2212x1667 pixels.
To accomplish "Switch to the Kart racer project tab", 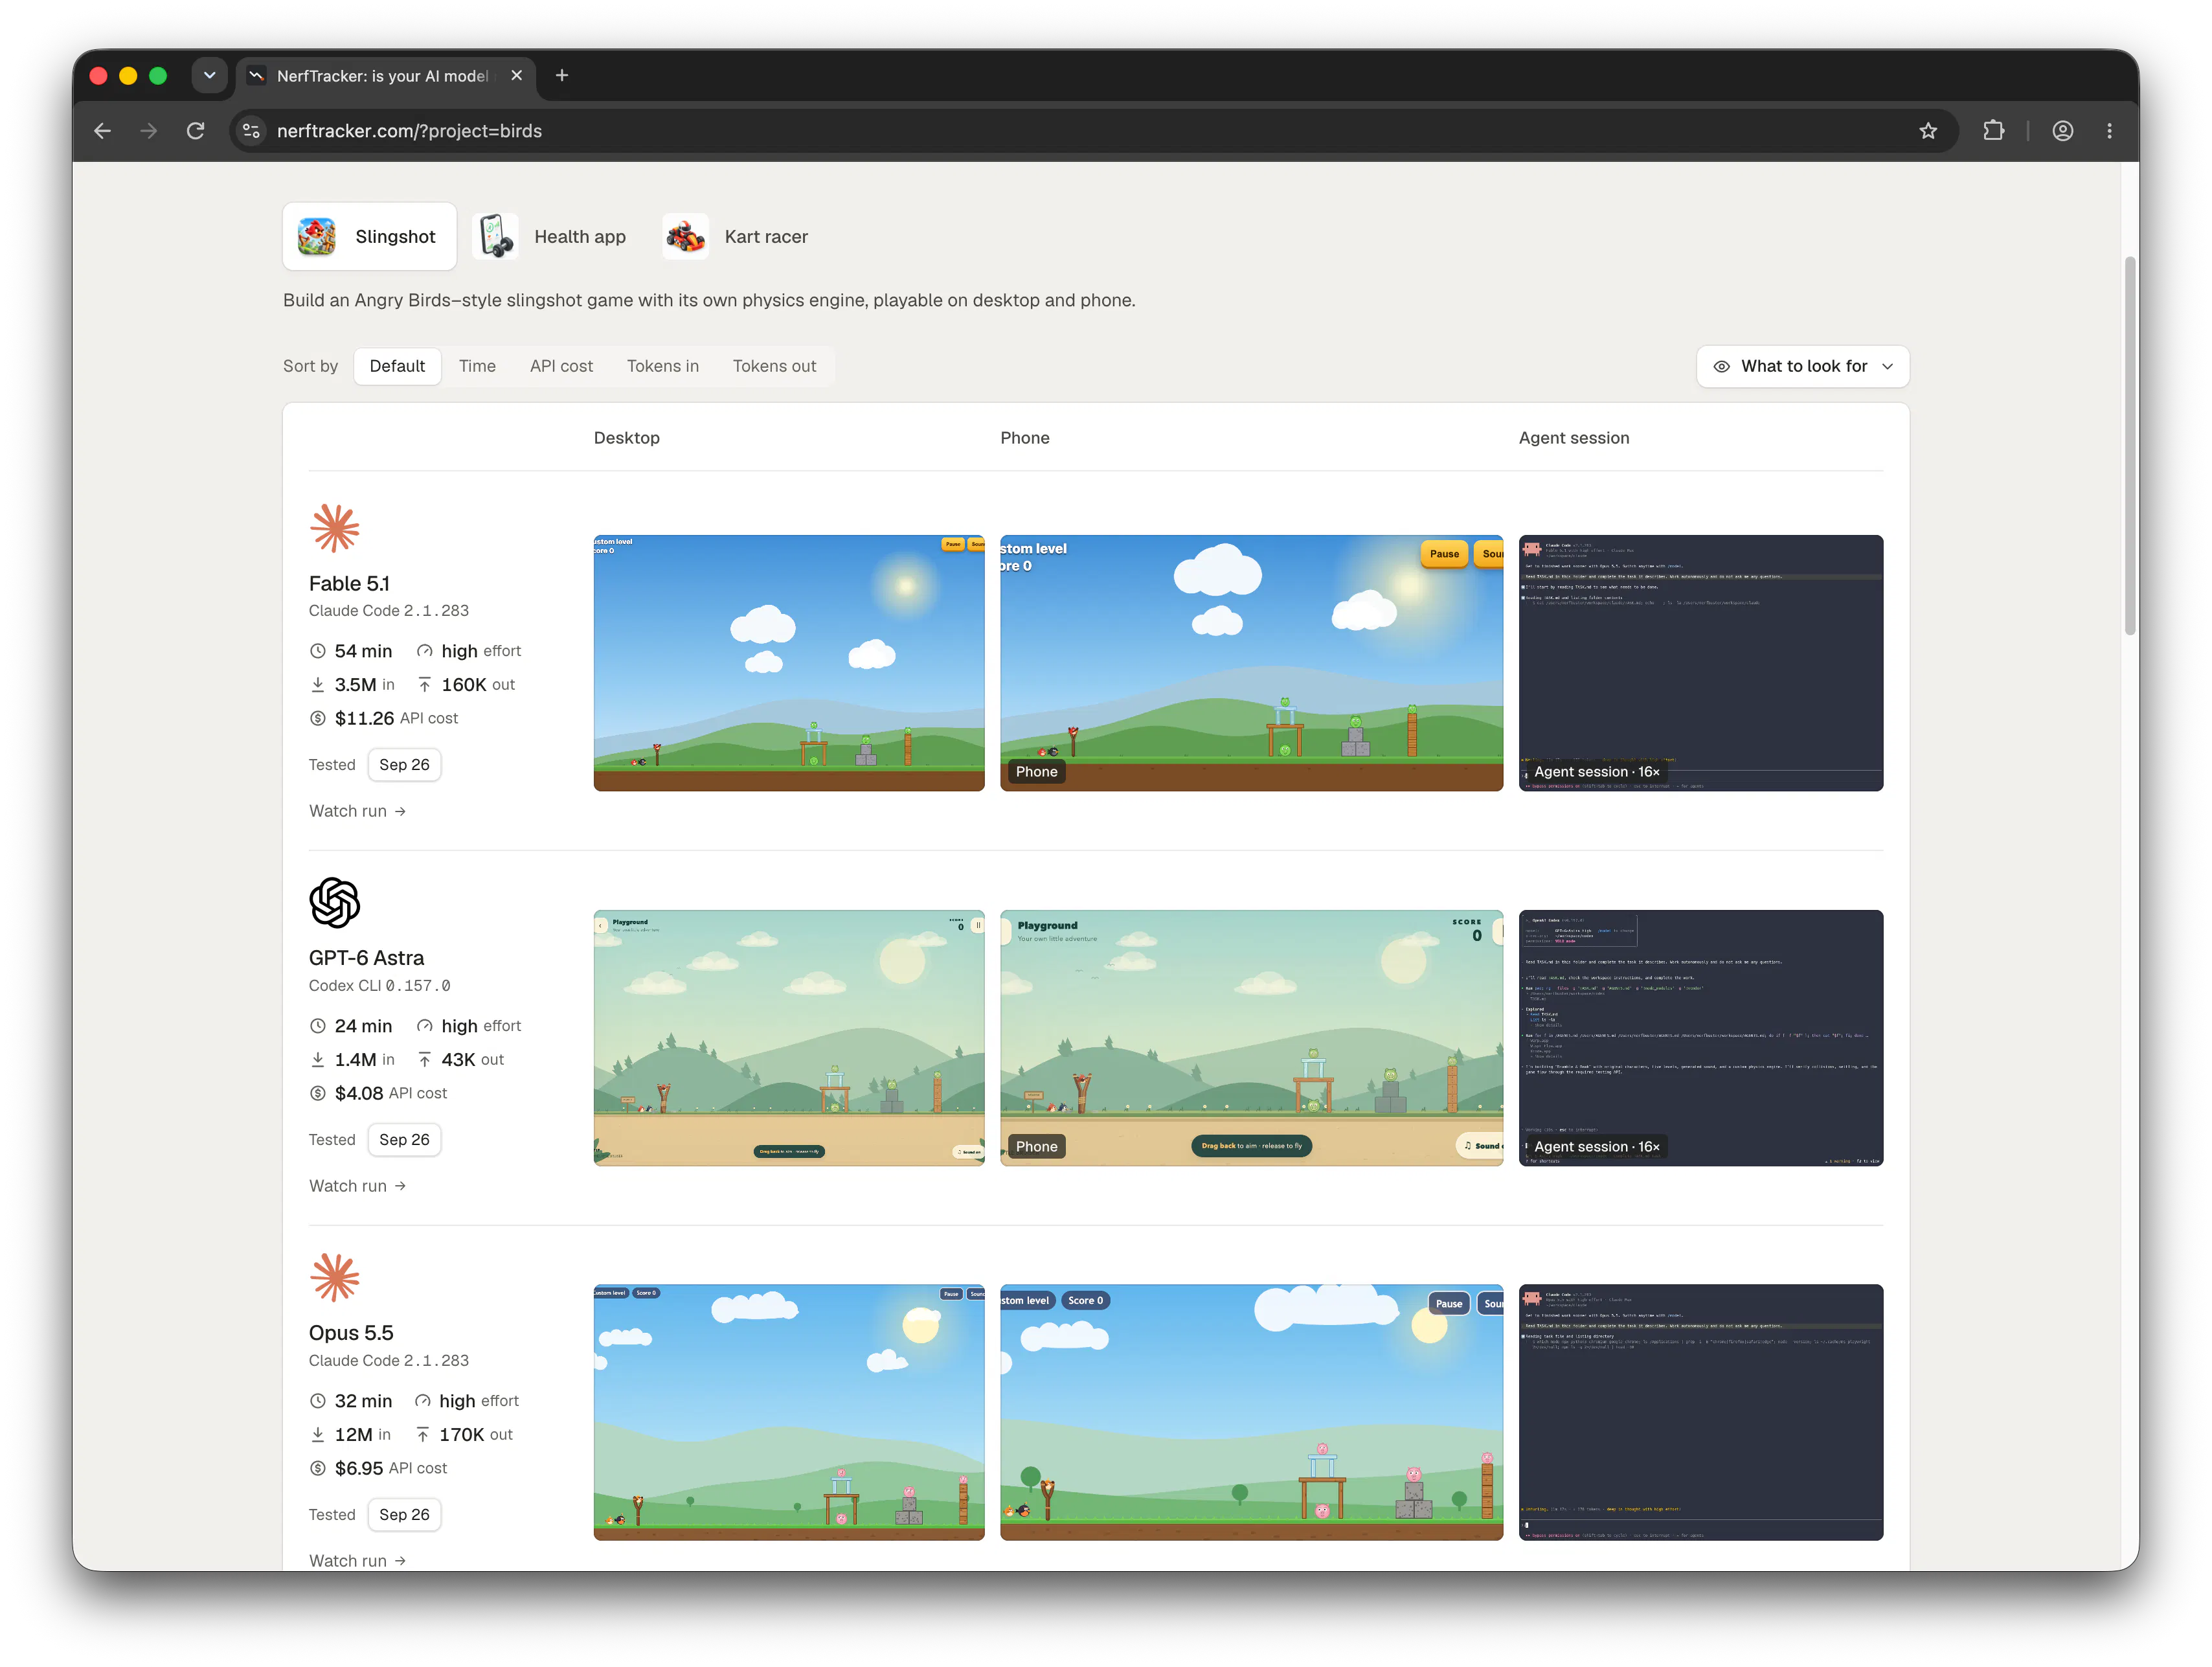I will pos(737,237).
